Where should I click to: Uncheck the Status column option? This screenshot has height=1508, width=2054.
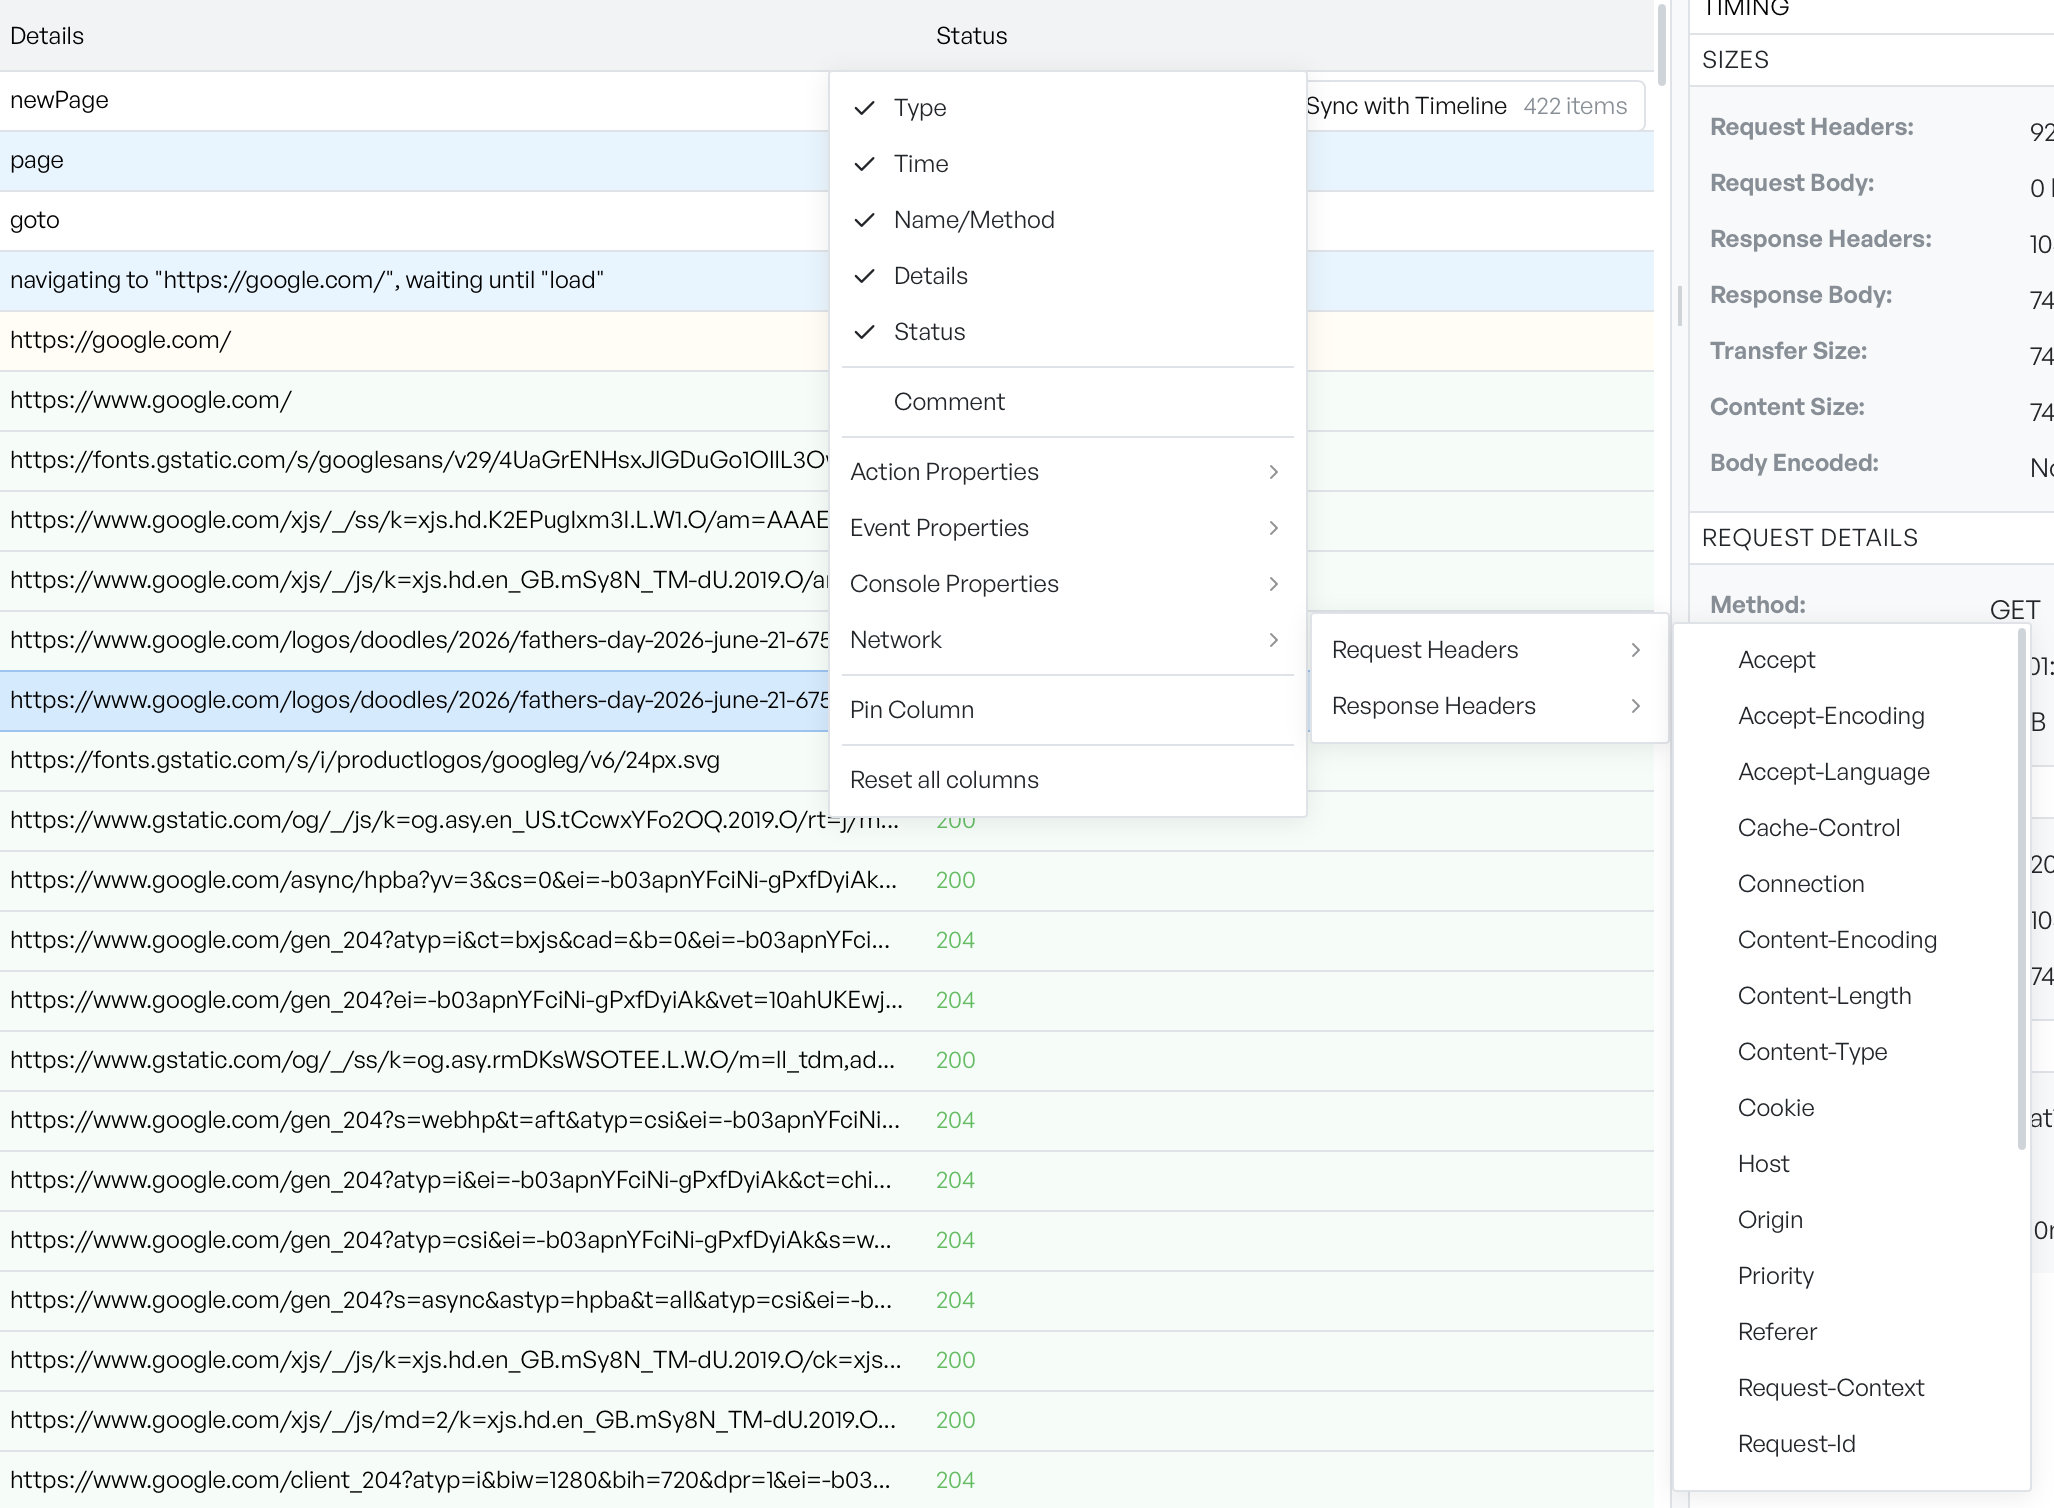(x=1067, y=332)
